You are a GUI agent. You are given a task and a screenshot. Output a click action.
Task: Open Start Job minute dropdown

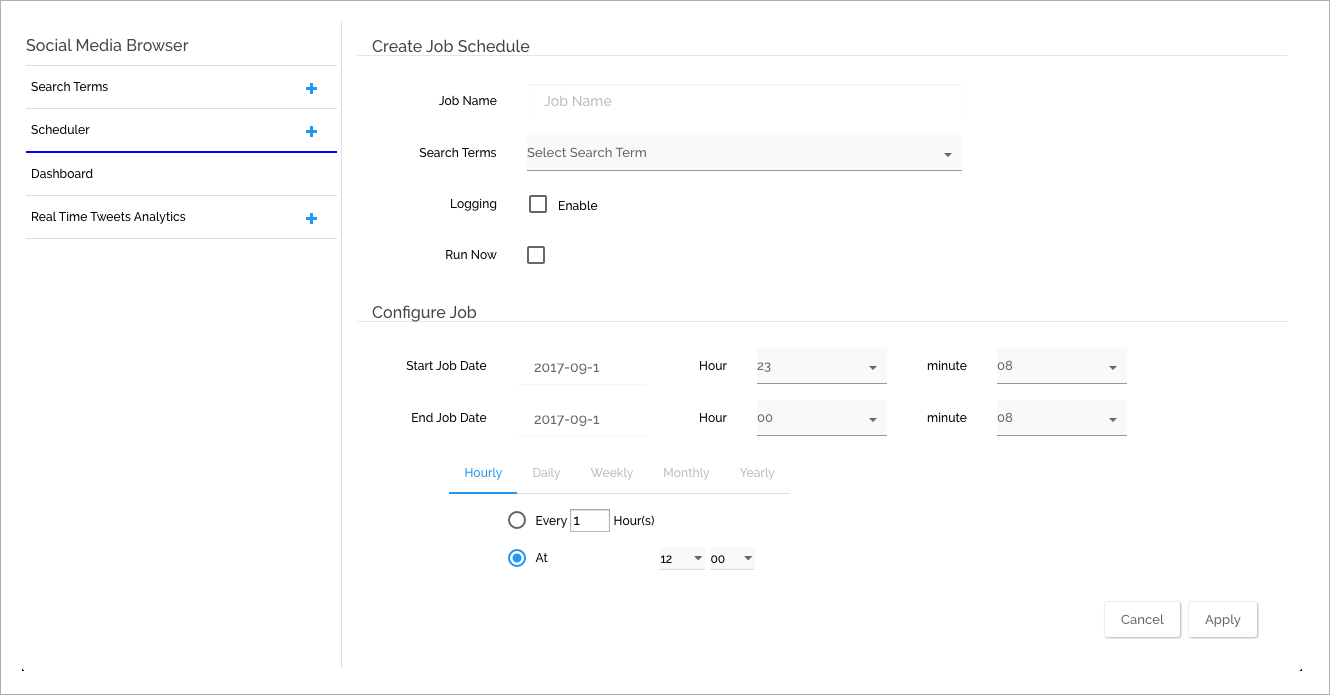point(1062,366)
